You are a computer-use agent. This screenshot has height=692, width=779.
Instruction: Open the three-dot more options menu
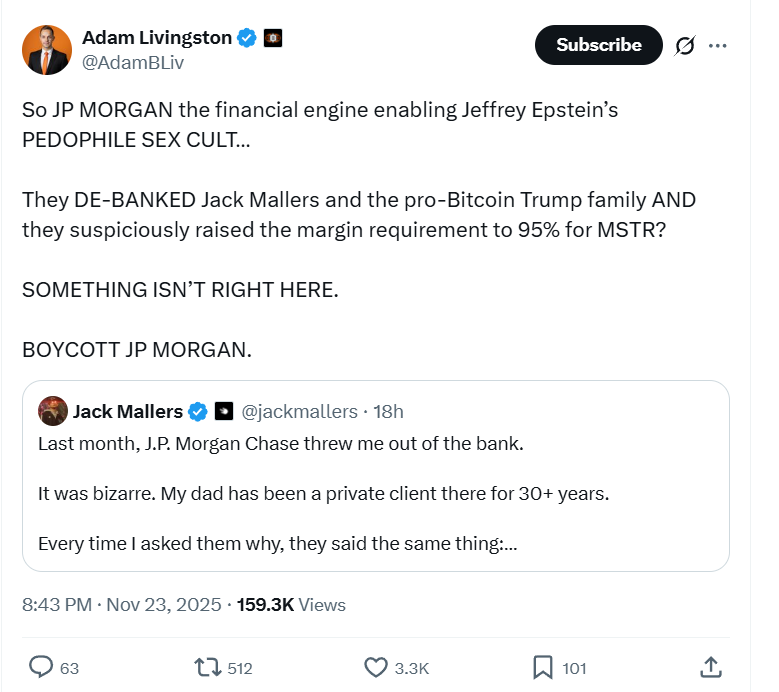[717, 45]
